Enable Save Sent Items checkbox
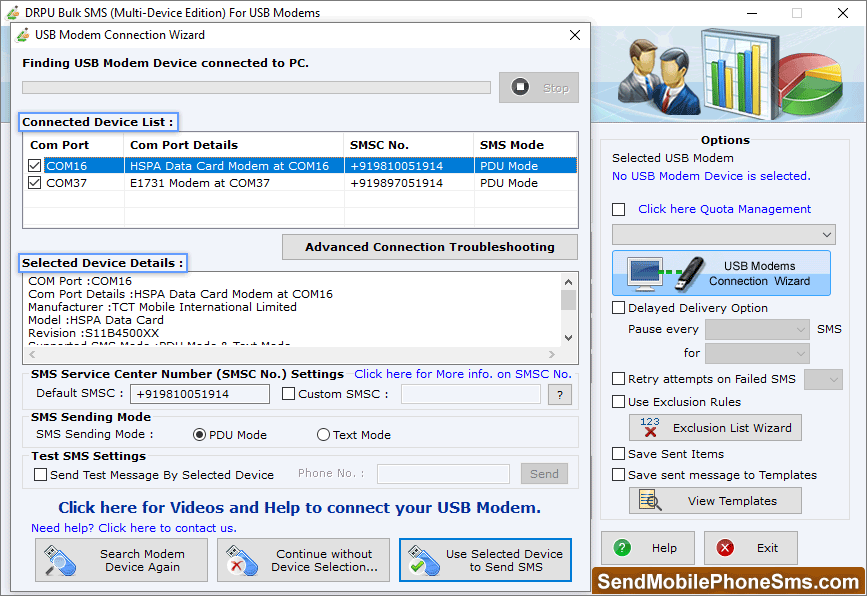 pos(618,454)
